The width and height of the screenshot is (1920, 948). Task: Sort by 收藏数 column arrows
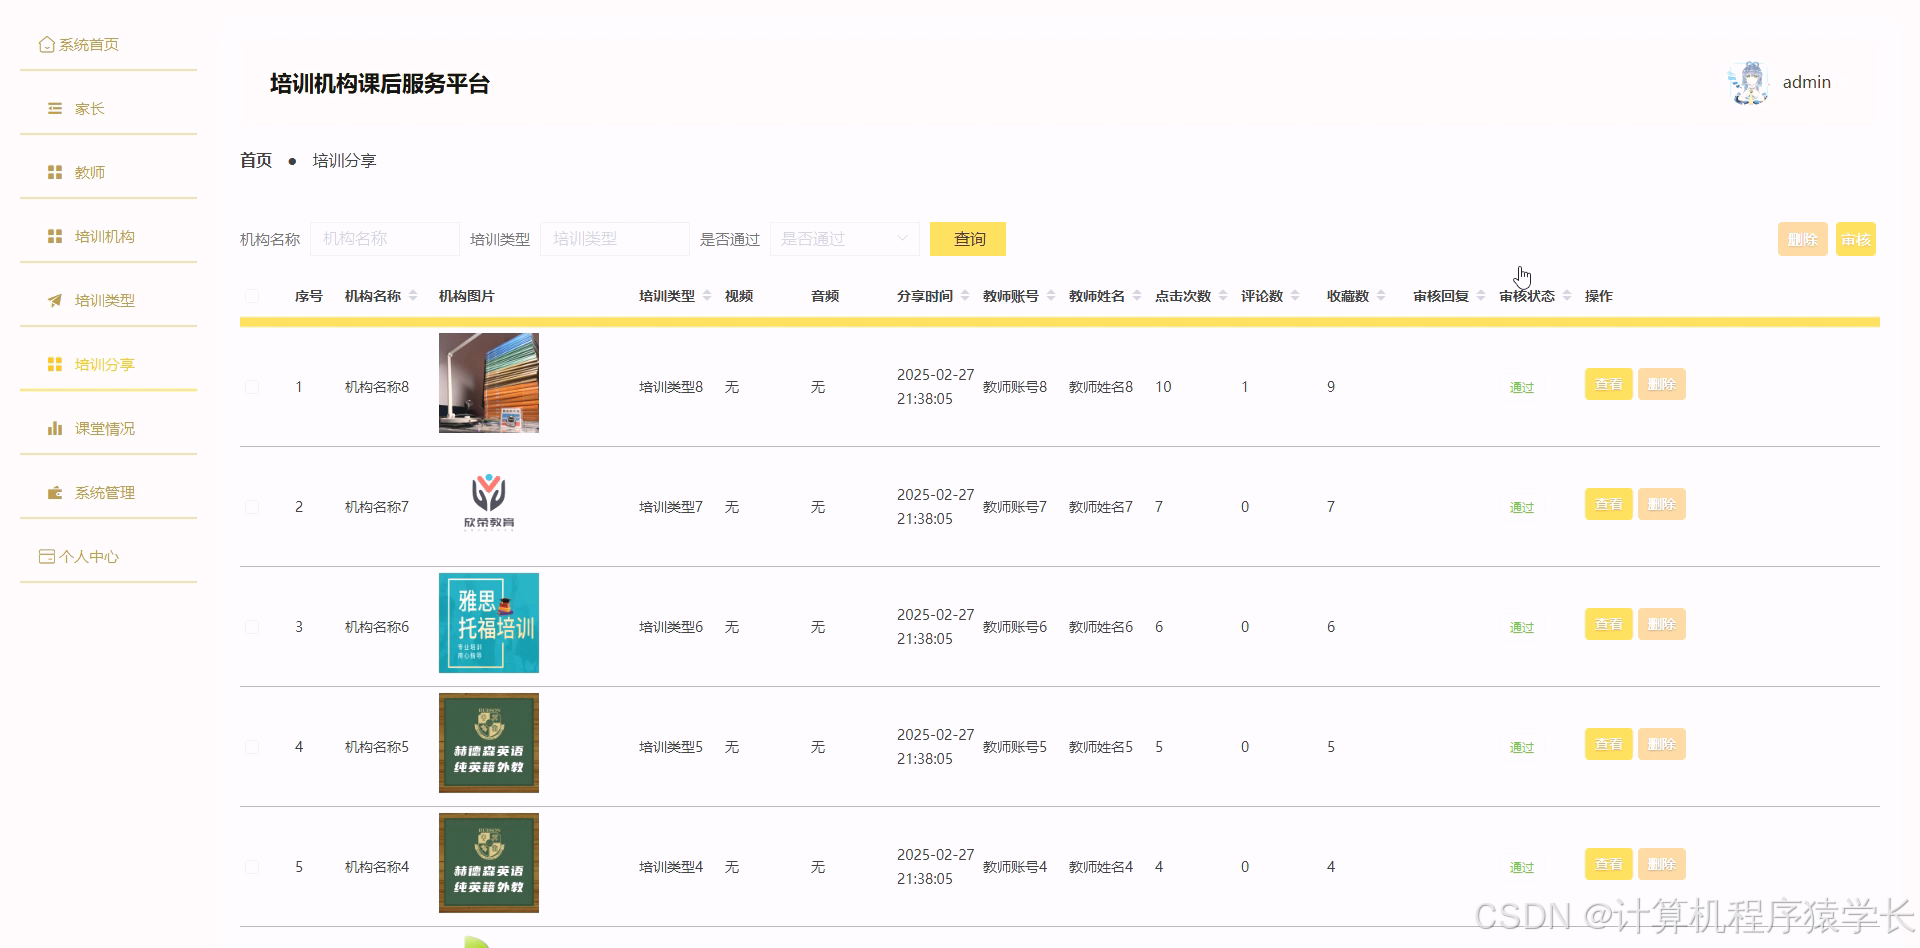point(1381,296)
